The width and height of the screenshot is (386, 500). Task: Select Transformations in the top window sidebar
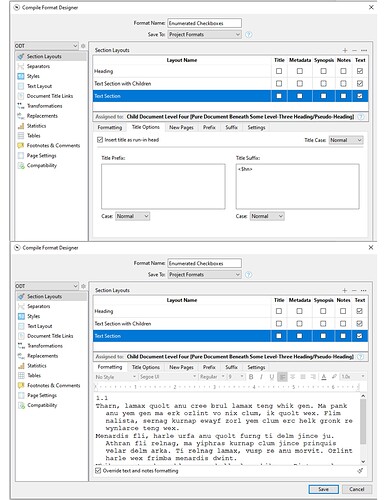coord(44,106)
